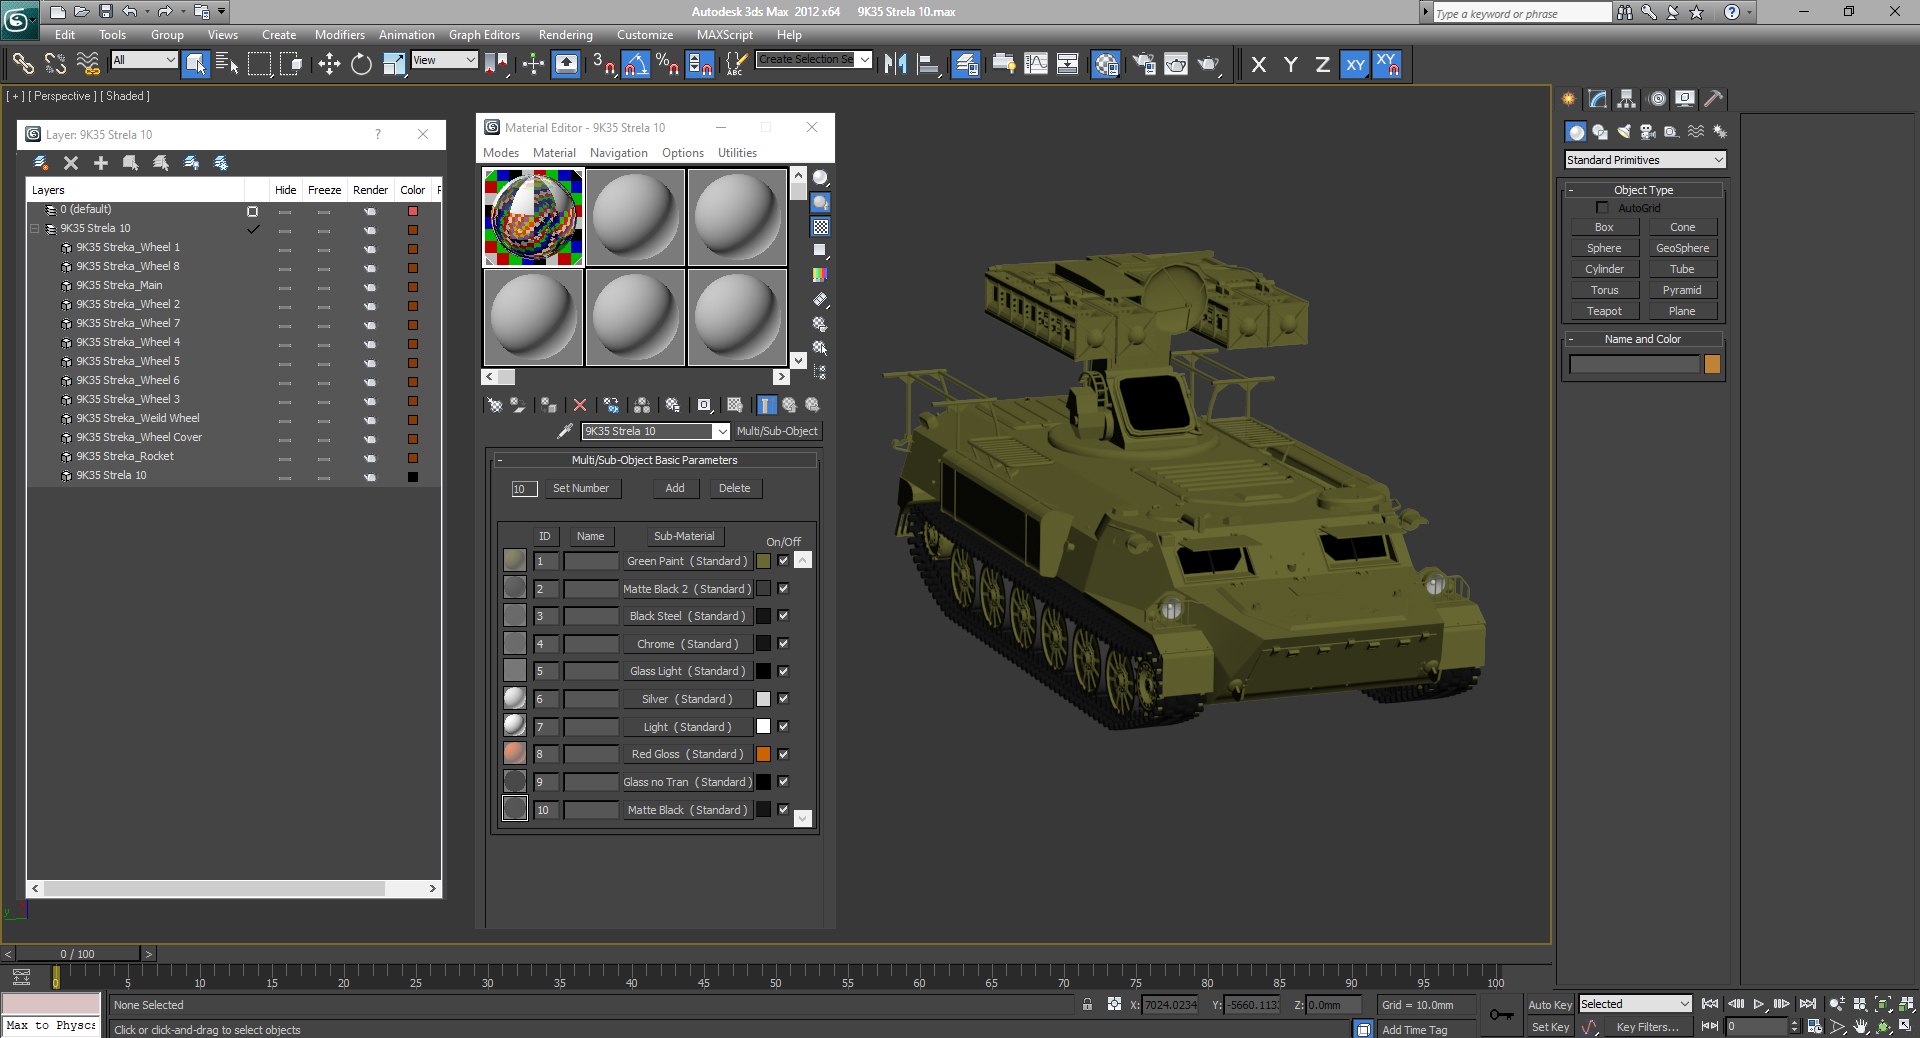This screenshot has height=1038, width=1920.
Task: Click Play Animation button
Action: coord(1759,1004)
